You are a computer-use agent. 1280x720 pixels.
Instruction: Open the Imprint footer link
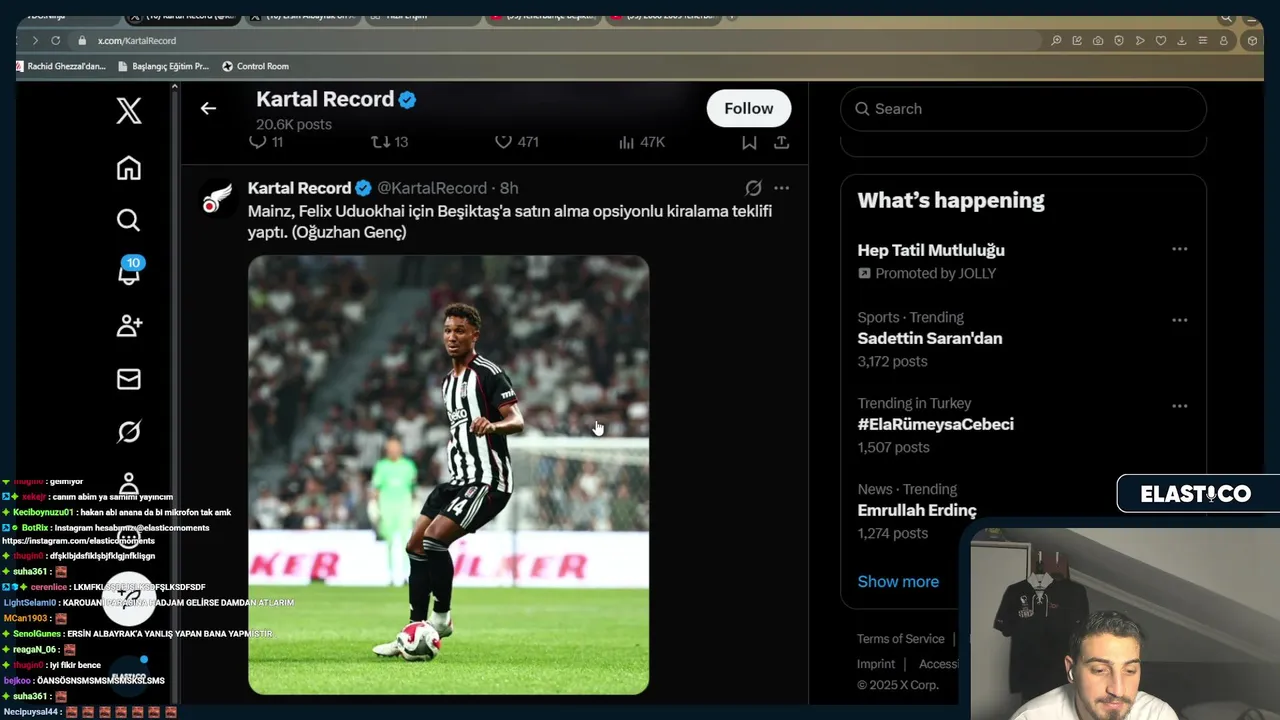[x=876, y=664]
